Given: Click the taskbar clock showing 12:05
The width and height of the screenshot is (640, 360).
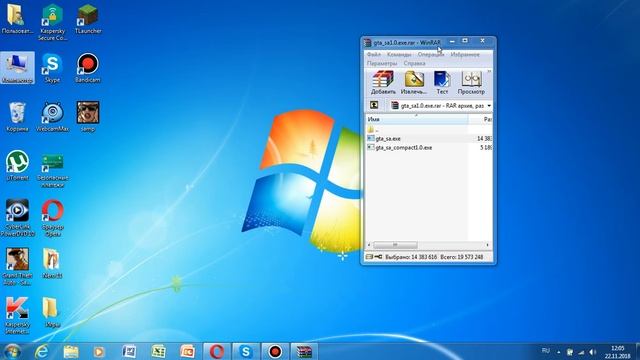Looking at the screenshot, I should click(x=618, y=352).
